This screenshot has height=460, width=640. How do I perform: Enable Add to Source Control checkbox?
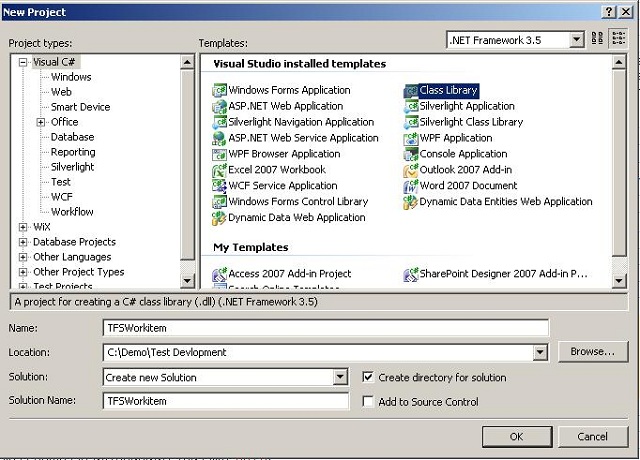[x=368, y=402]
